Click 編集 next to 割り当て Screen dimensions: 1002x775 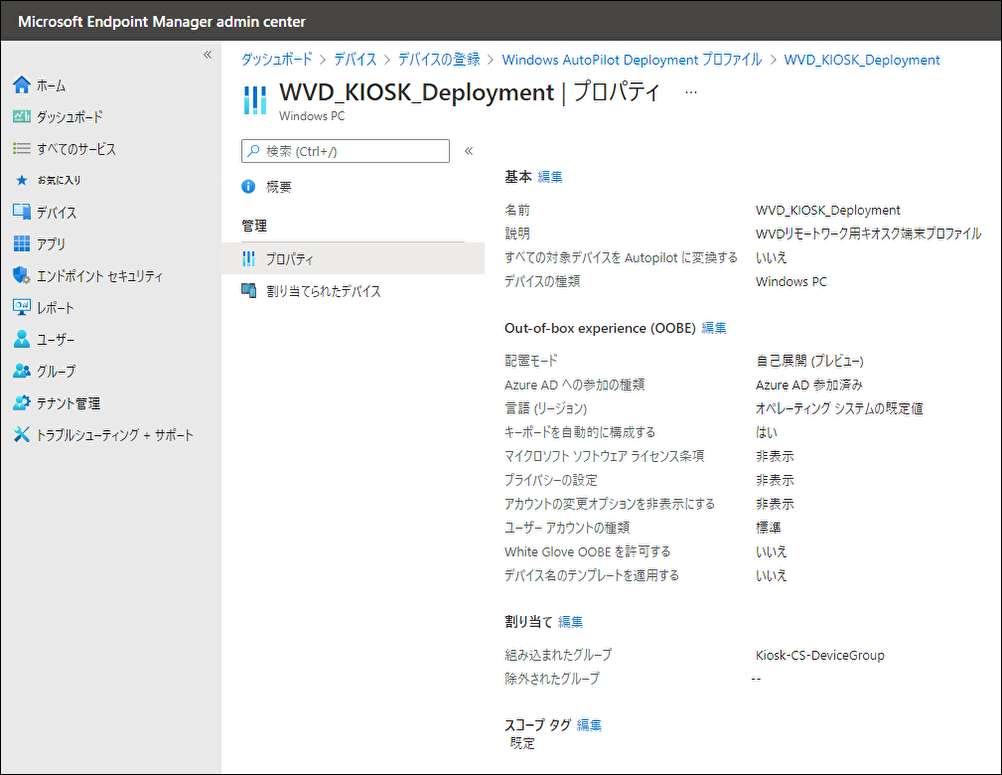570,622
